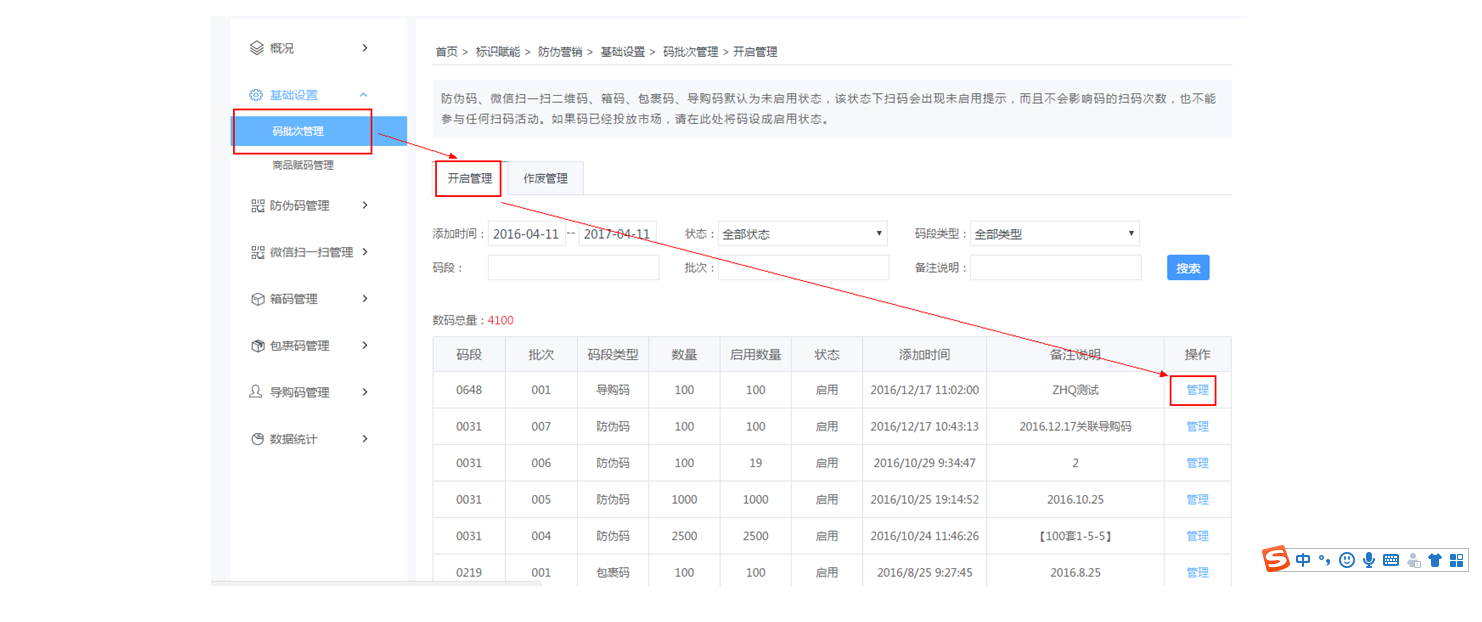The image size is (1482, 622).
Task: Open Sogou IME voice input microphone
Action: (x=1368, y=560)
